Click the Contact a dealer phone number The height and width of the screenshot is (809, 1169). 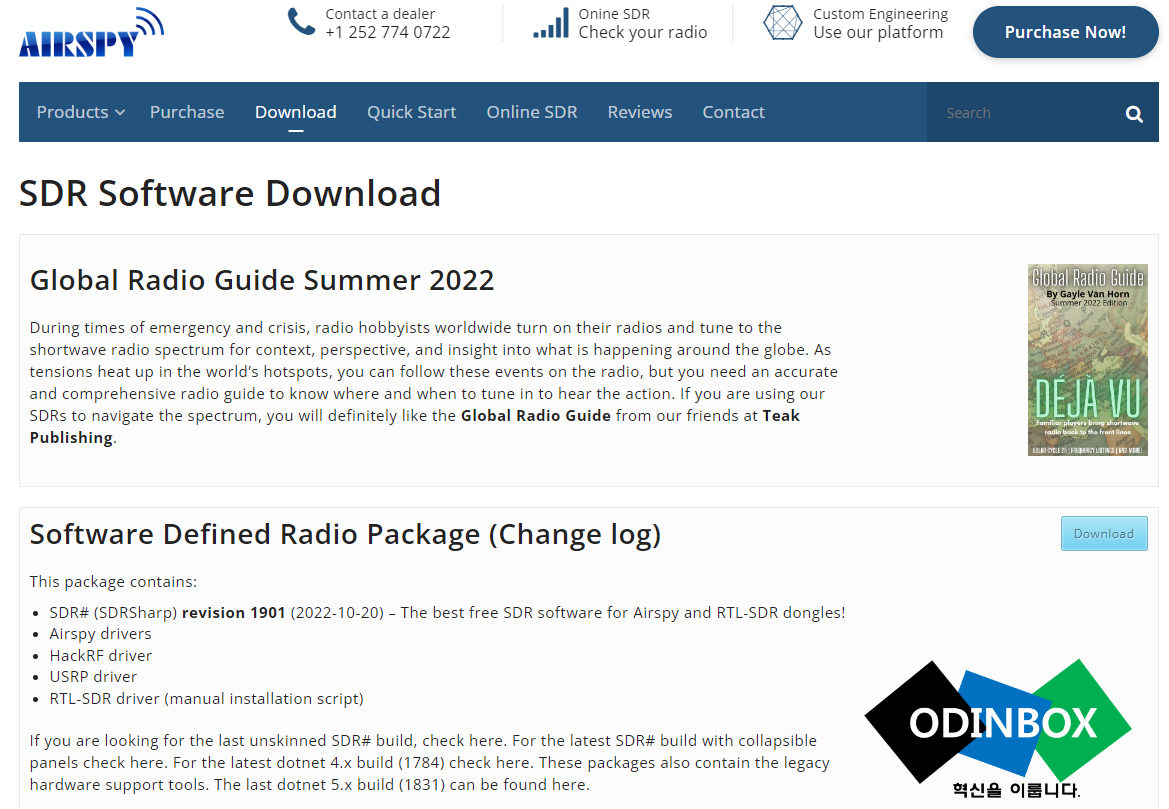click(388, 33)
